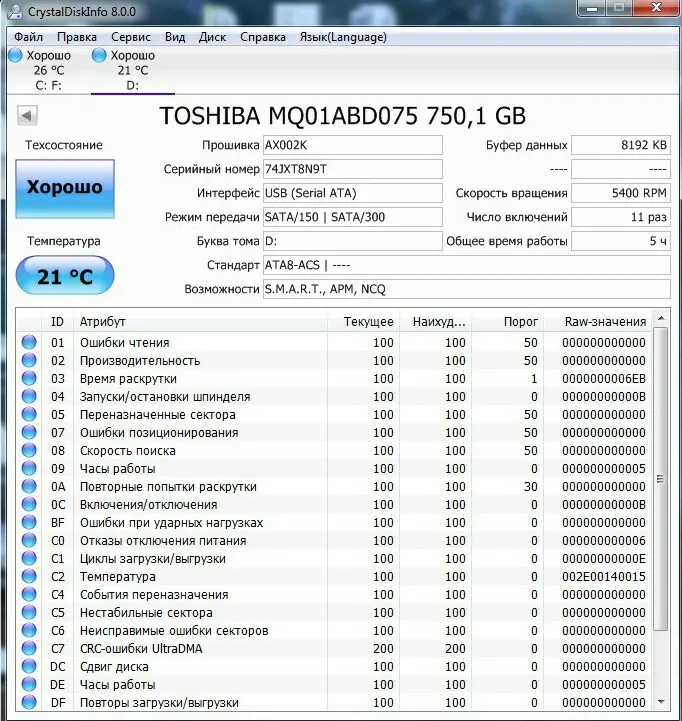Click the scrollbar down arrow in attribute list

pyautogui.click(x=661, y=702)
